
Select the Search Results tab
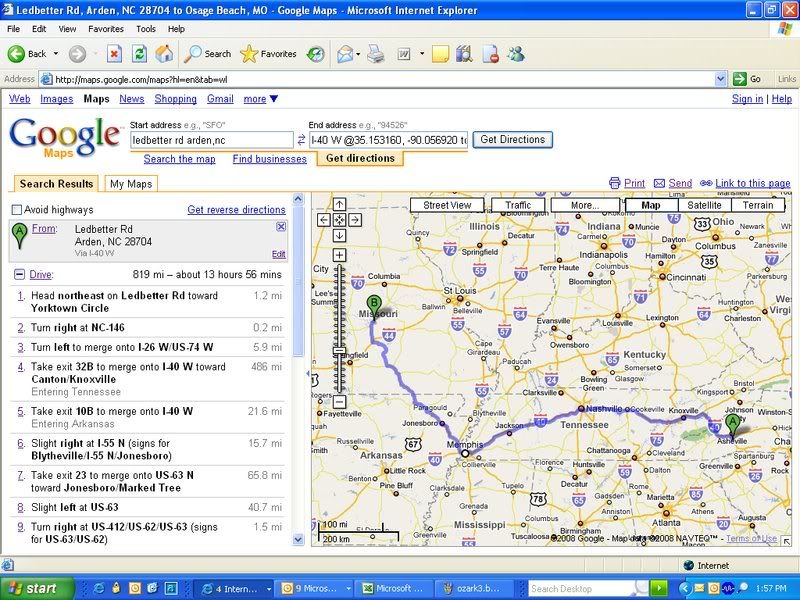[56, 184]
